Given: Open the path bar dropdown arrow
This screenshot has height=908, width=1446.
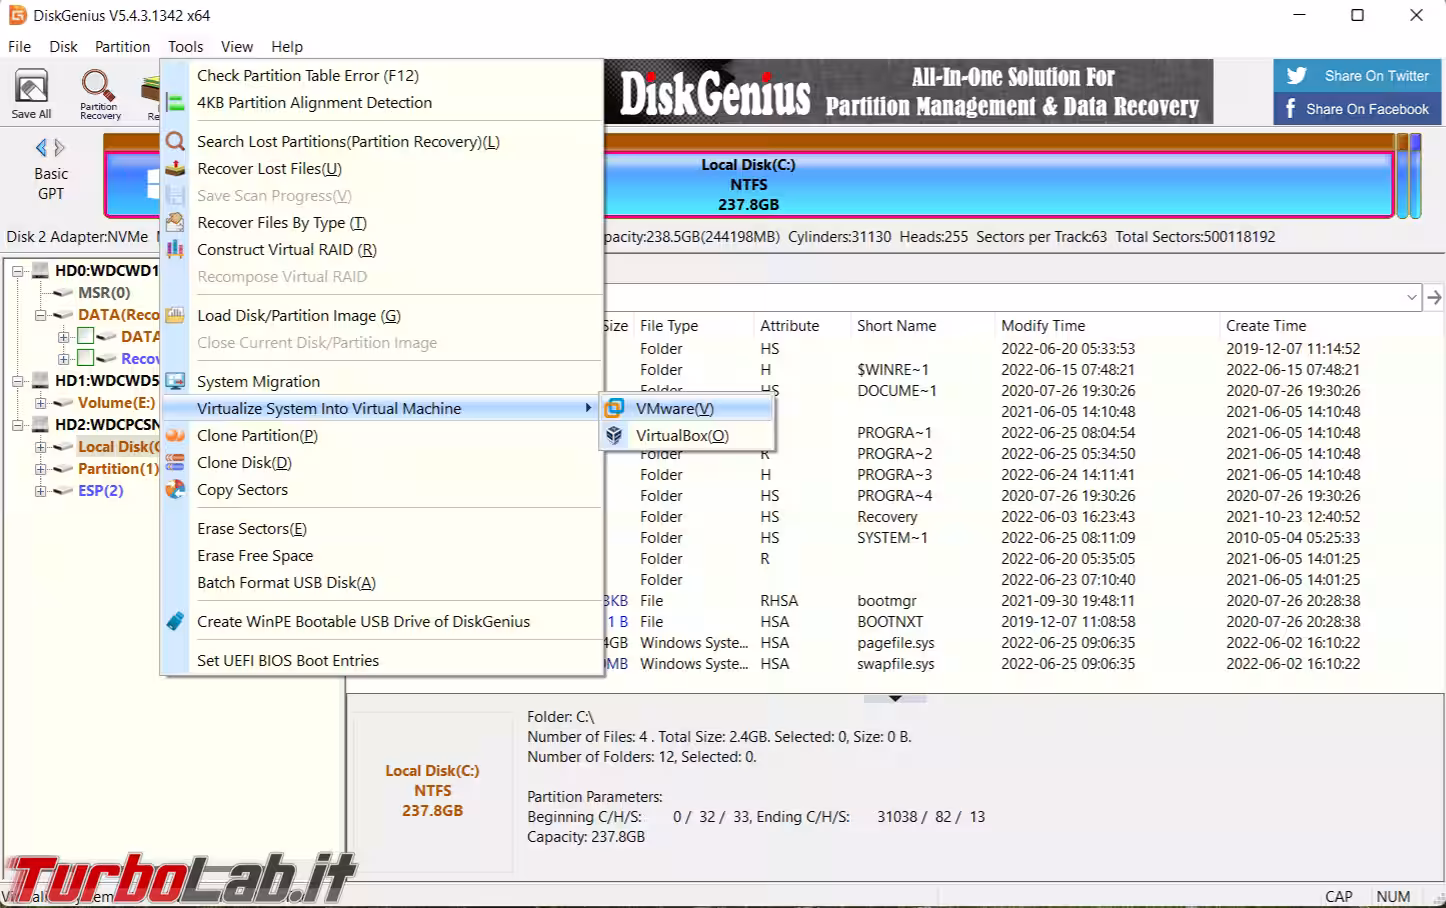Looking at the screenshot, I should 1411,298.
